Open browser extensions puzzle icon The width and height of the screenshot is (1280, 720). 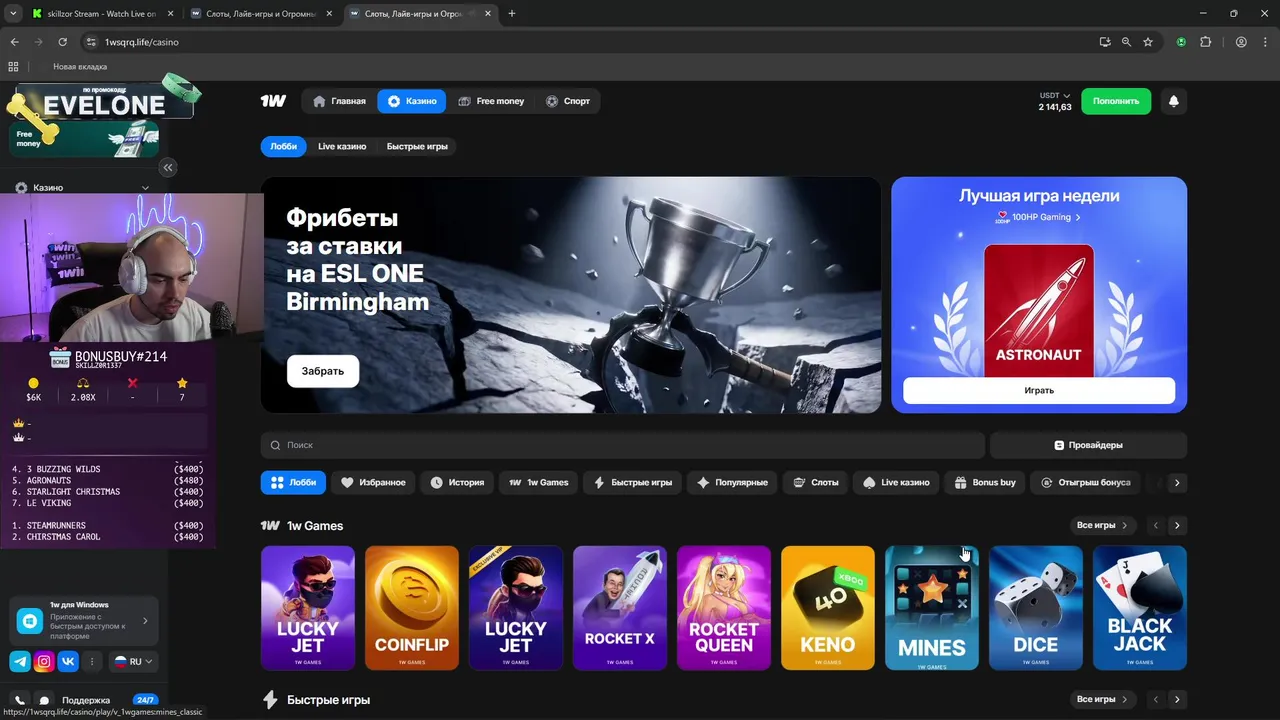[1205, 42]
